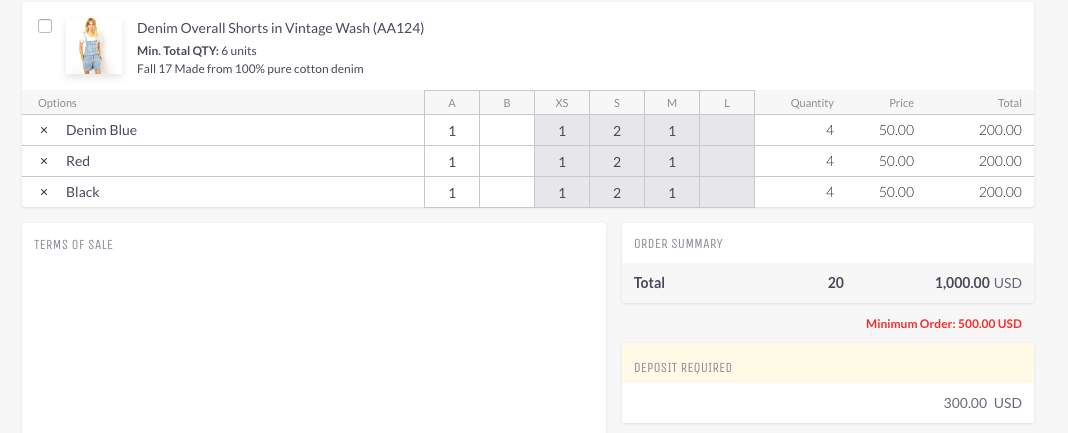
Task: Click the Minimum Order 500.00 USD warning
Action: (943, 324)
